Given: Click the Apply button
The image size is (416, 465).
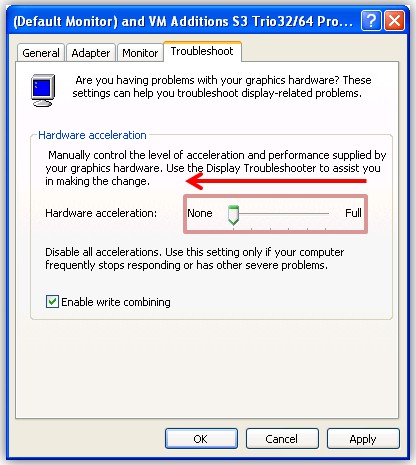Looking at the screenshot, I should (x=363, y=439).
